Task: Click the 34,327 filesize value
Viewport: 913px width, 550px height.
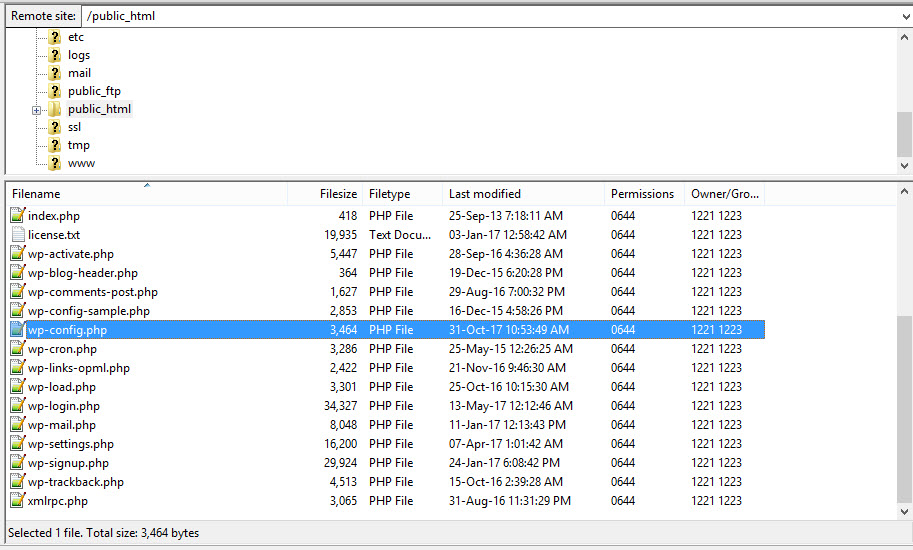Action: coord(341,406)
